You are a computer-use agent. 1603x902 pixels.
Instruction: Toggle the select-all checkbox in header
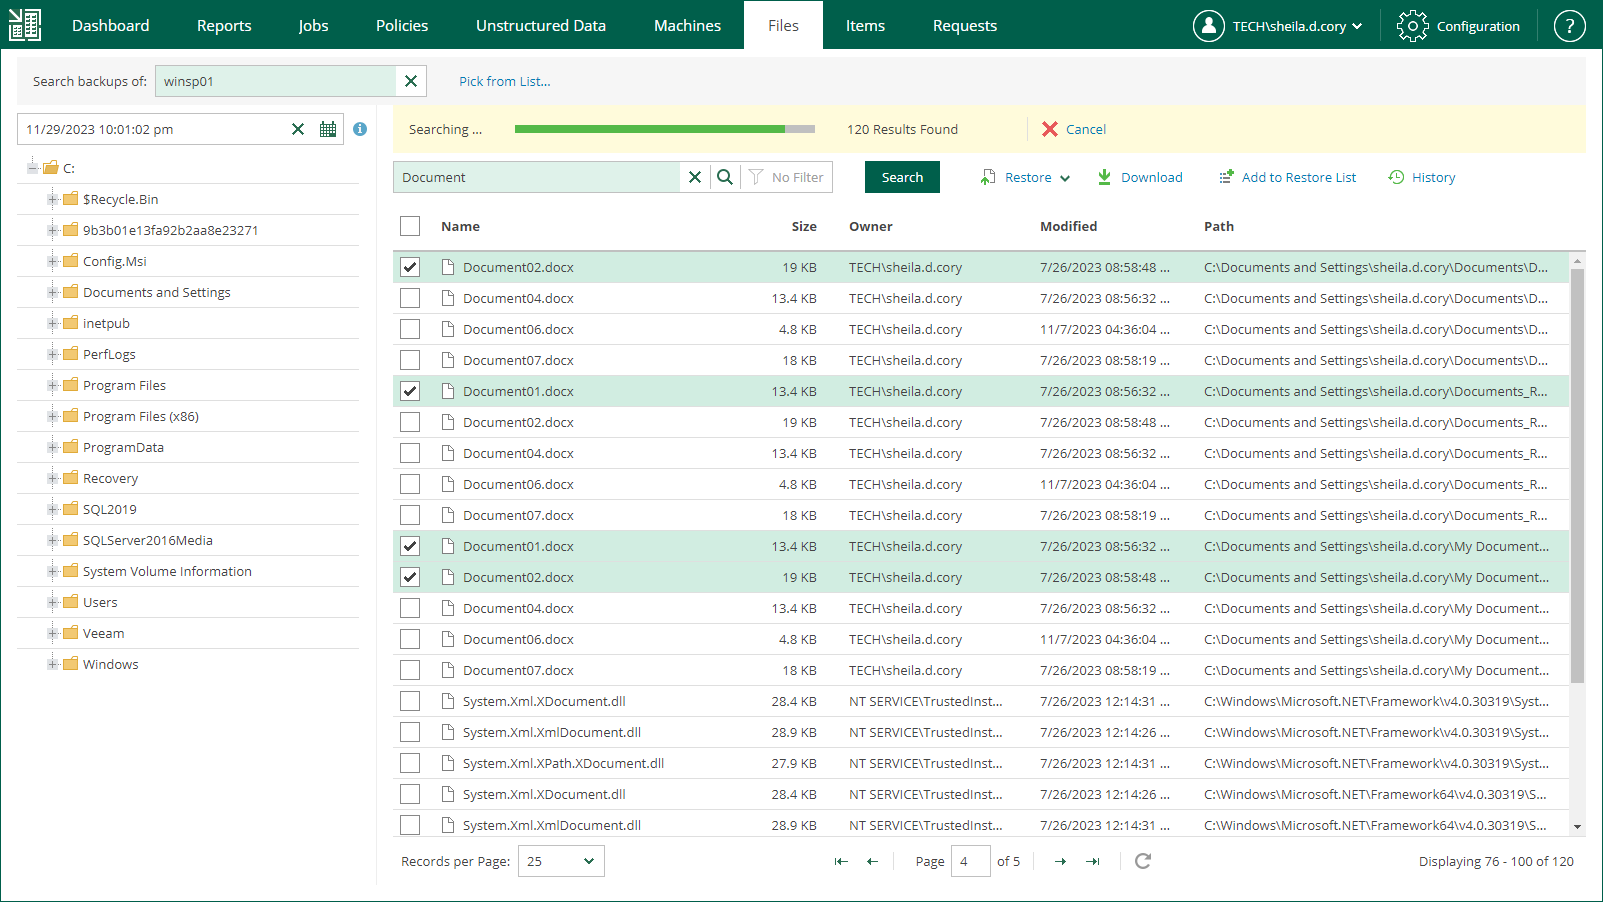click(x=410, y=226)
